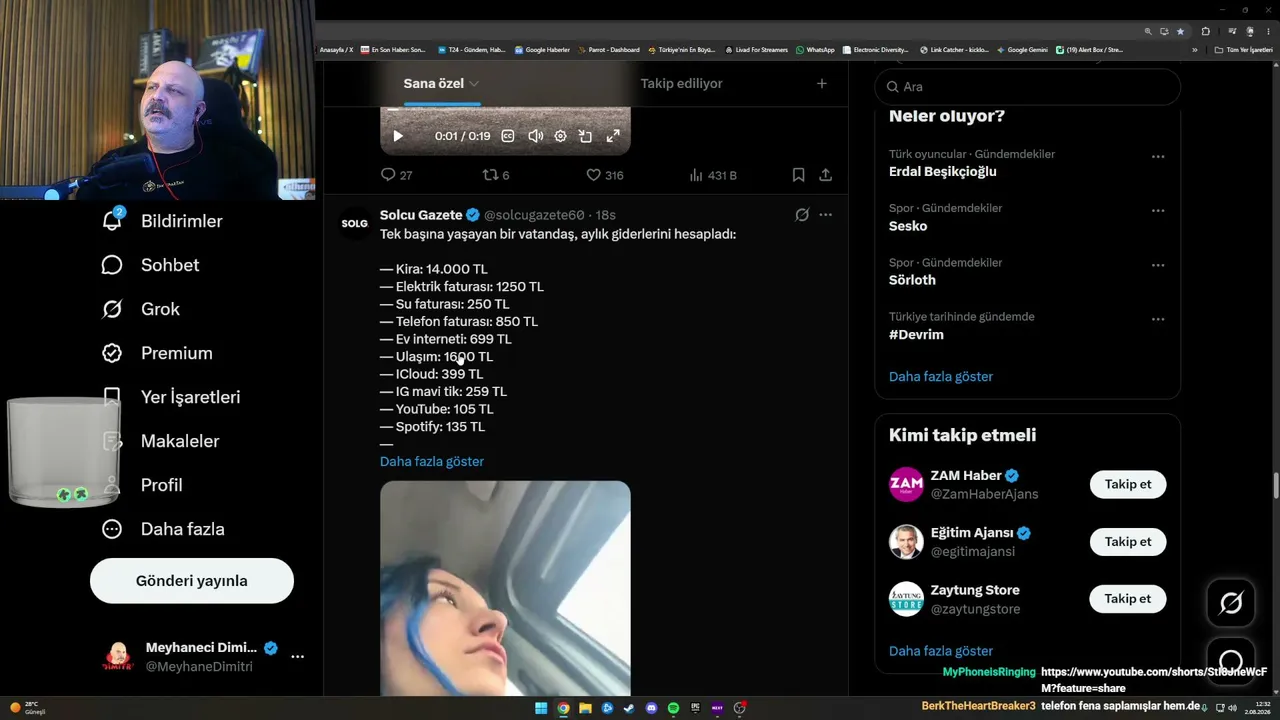
Task: Share the video post
Action: point(825,175)
